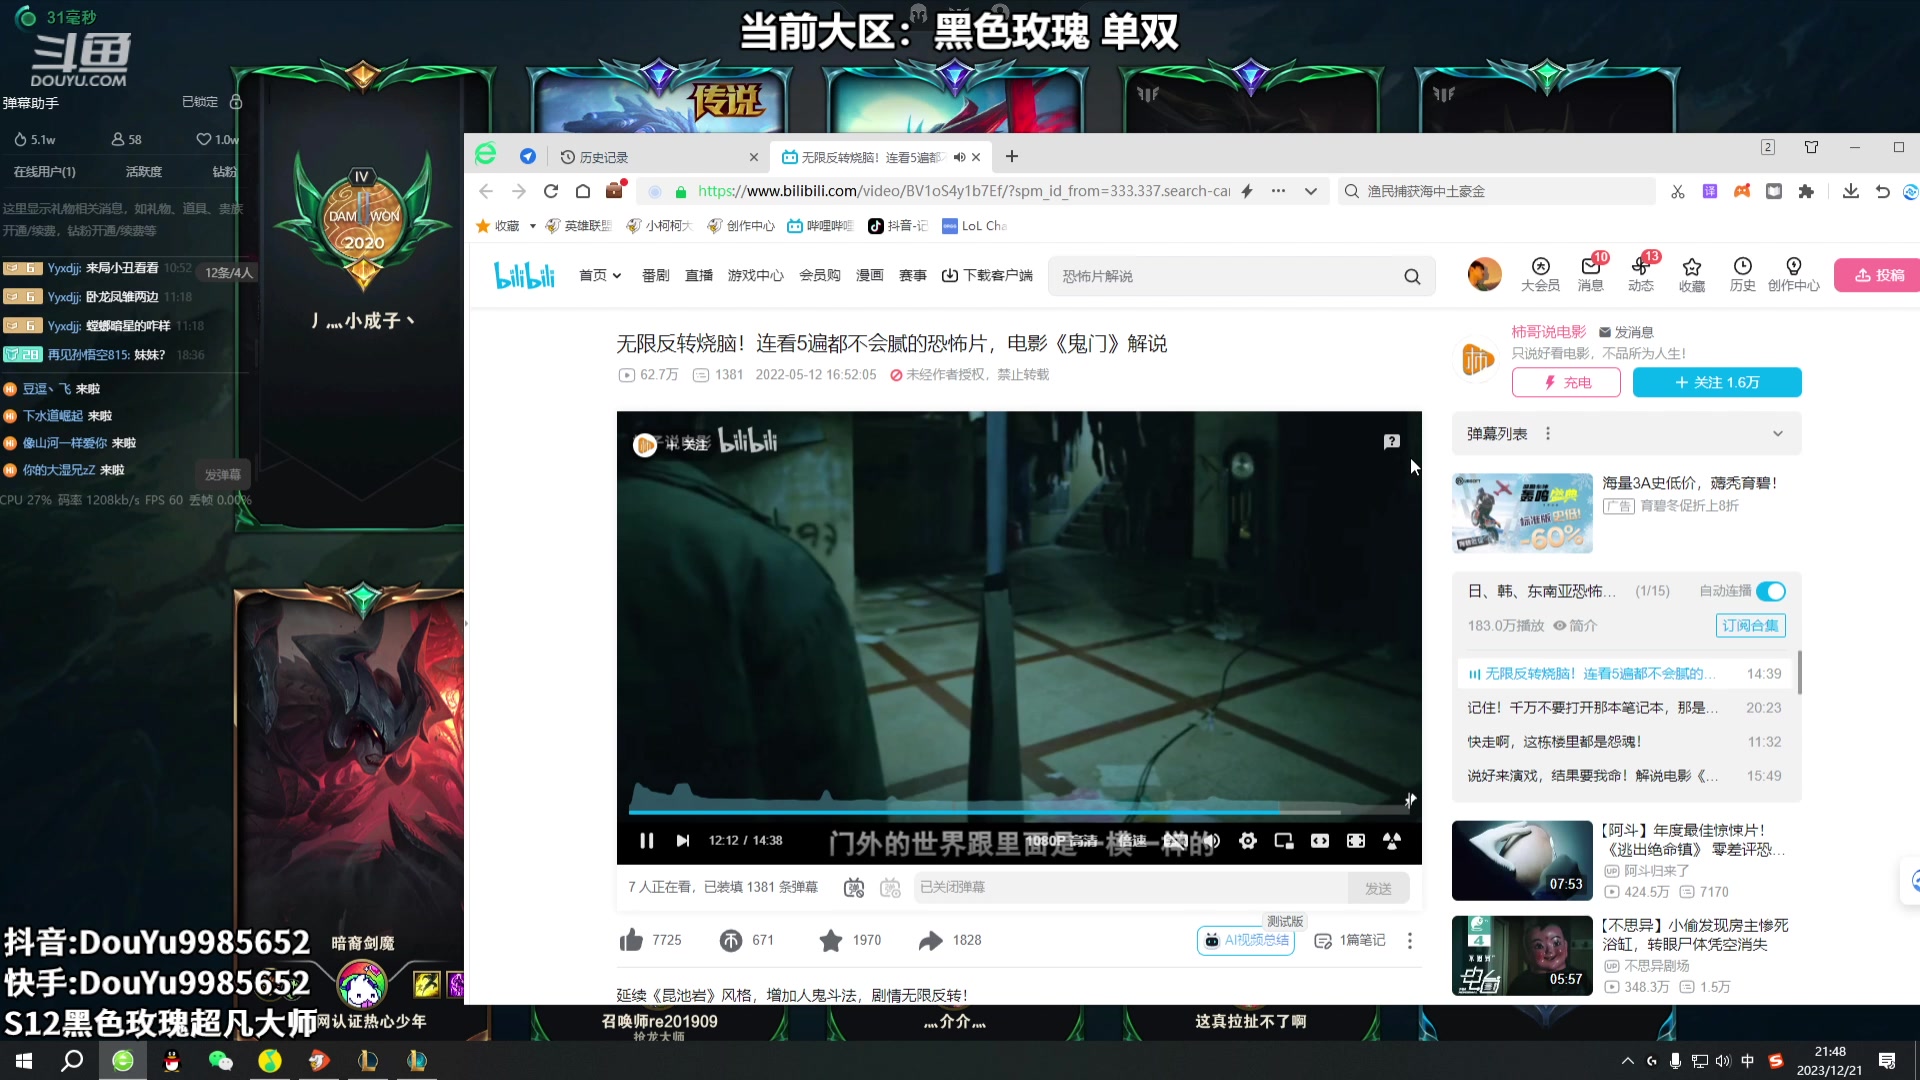
Task: Enter web fullscreen in video player
Action: coord(1356,841)
